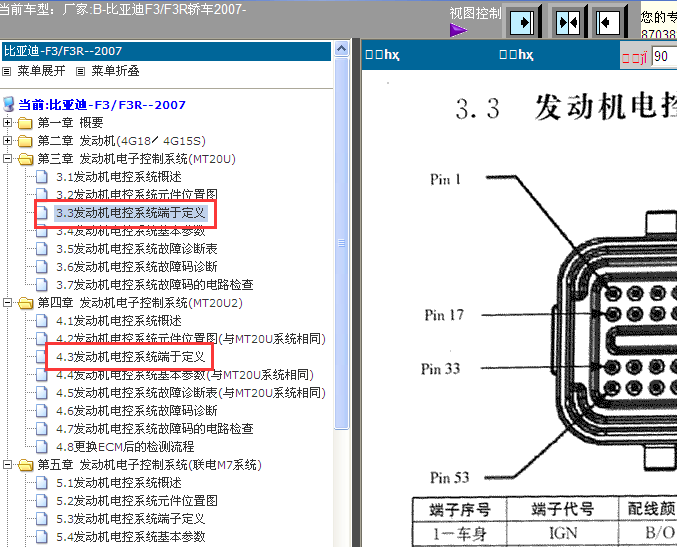Screen dimensions: 677x547
Task: Click scroll-up arrow of tree panel
Action: [342, 49]
